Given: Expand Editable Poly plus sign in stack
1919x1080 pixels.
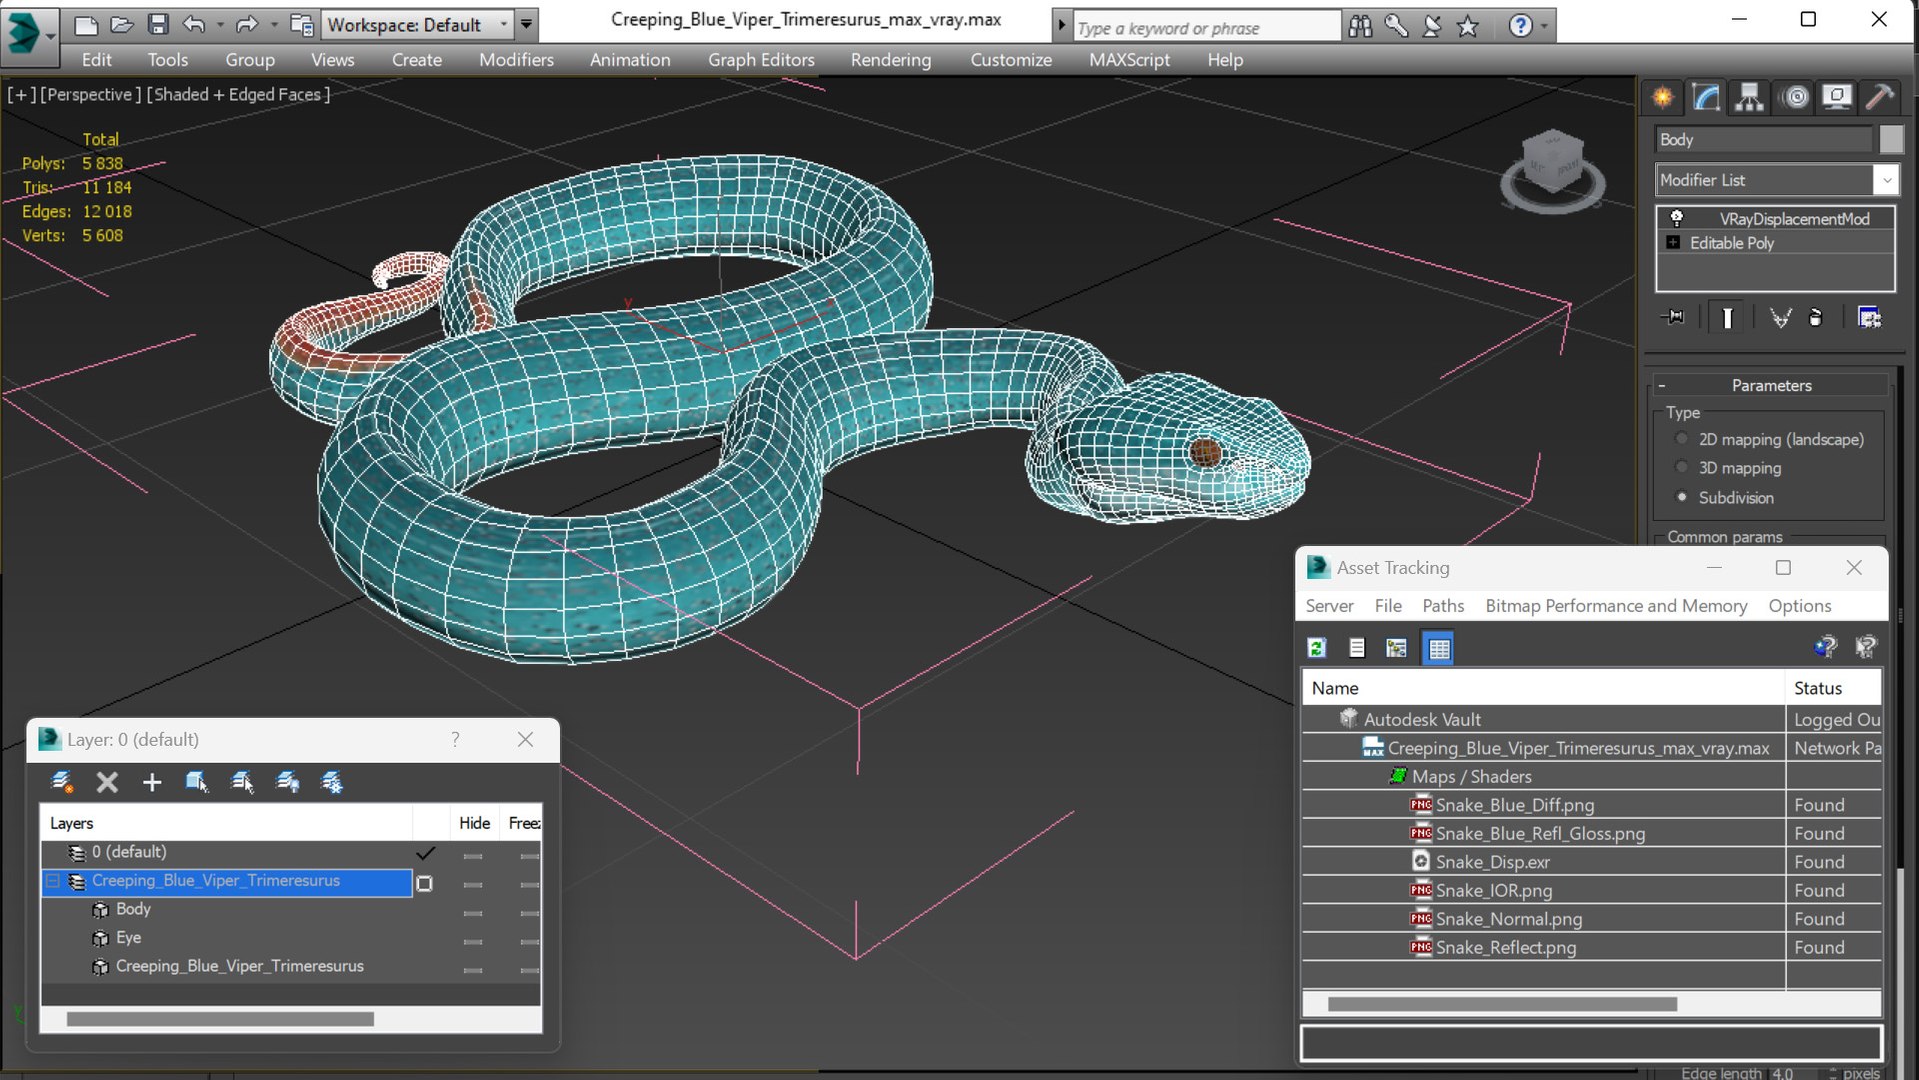Looking at the screenshot, I should coord(1673,243).
